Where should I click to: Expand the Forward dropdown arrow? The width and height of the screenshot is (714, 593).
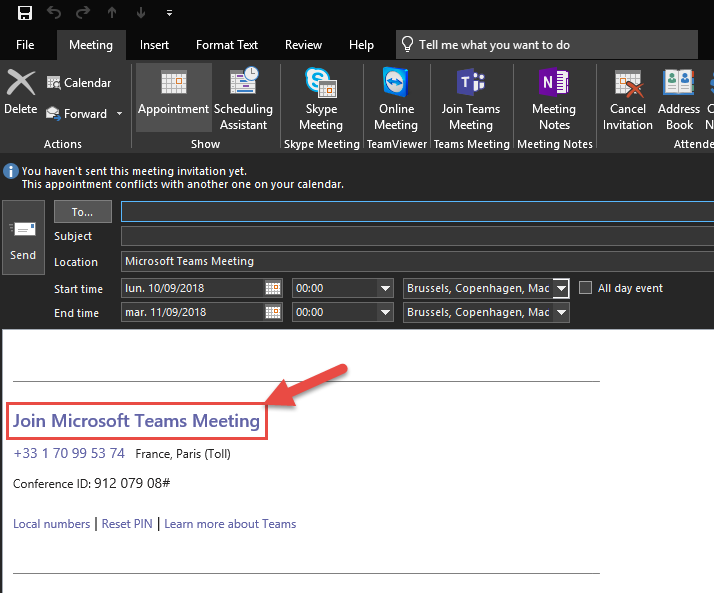119,113
